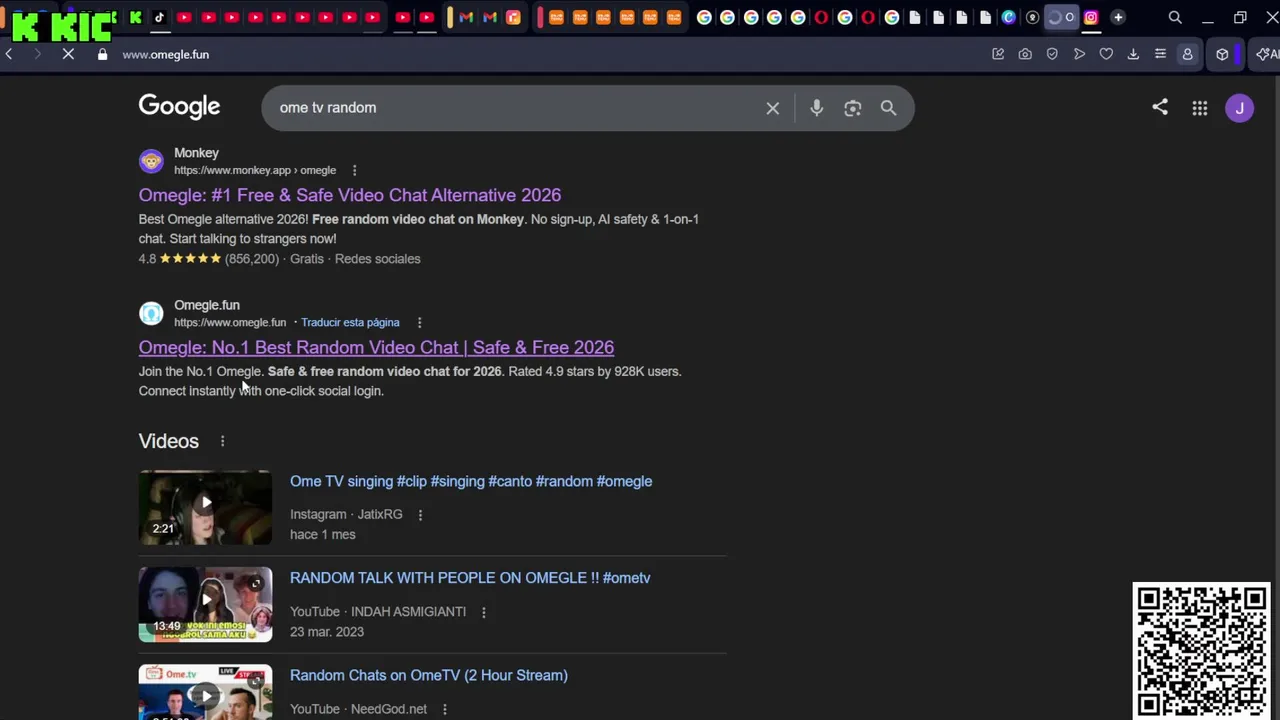Open Ome TV singing video link
The image size is (1280, 720).
coord(471,481)
